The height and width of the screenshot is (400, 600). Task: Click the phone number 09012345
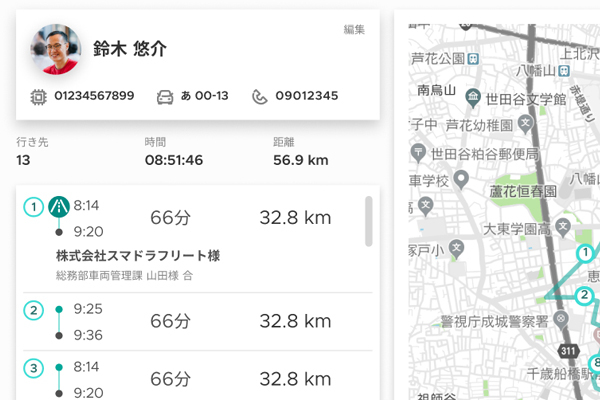click(307, 96)
